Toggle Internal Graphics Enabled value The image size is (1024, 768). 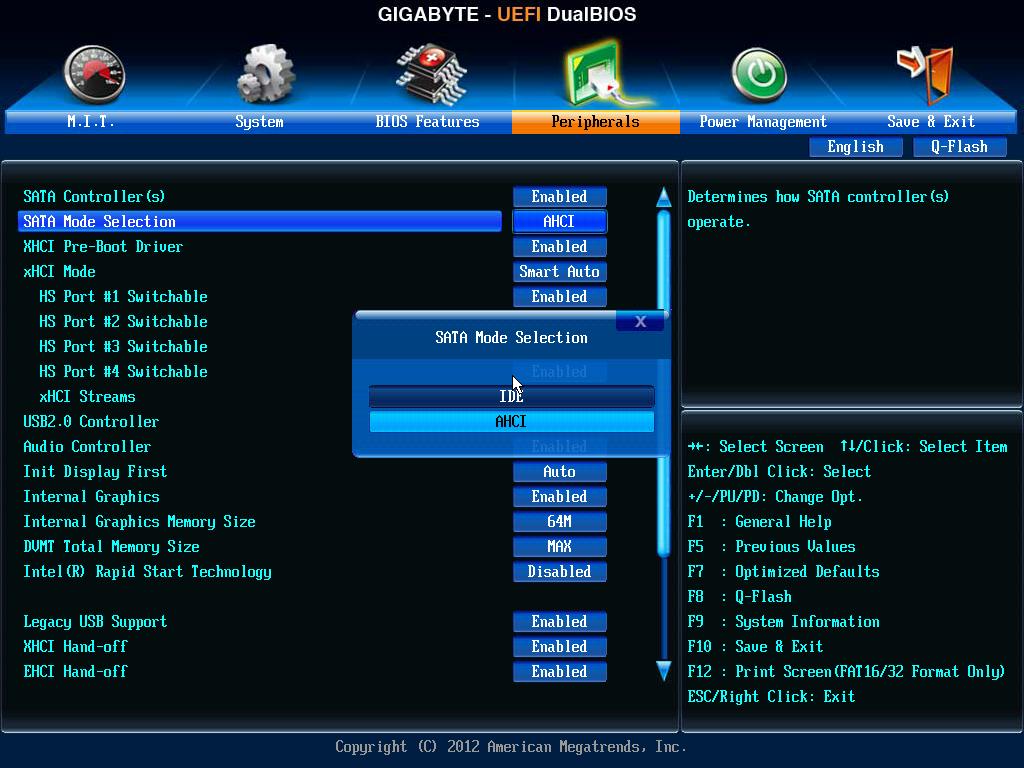(560, 496)
